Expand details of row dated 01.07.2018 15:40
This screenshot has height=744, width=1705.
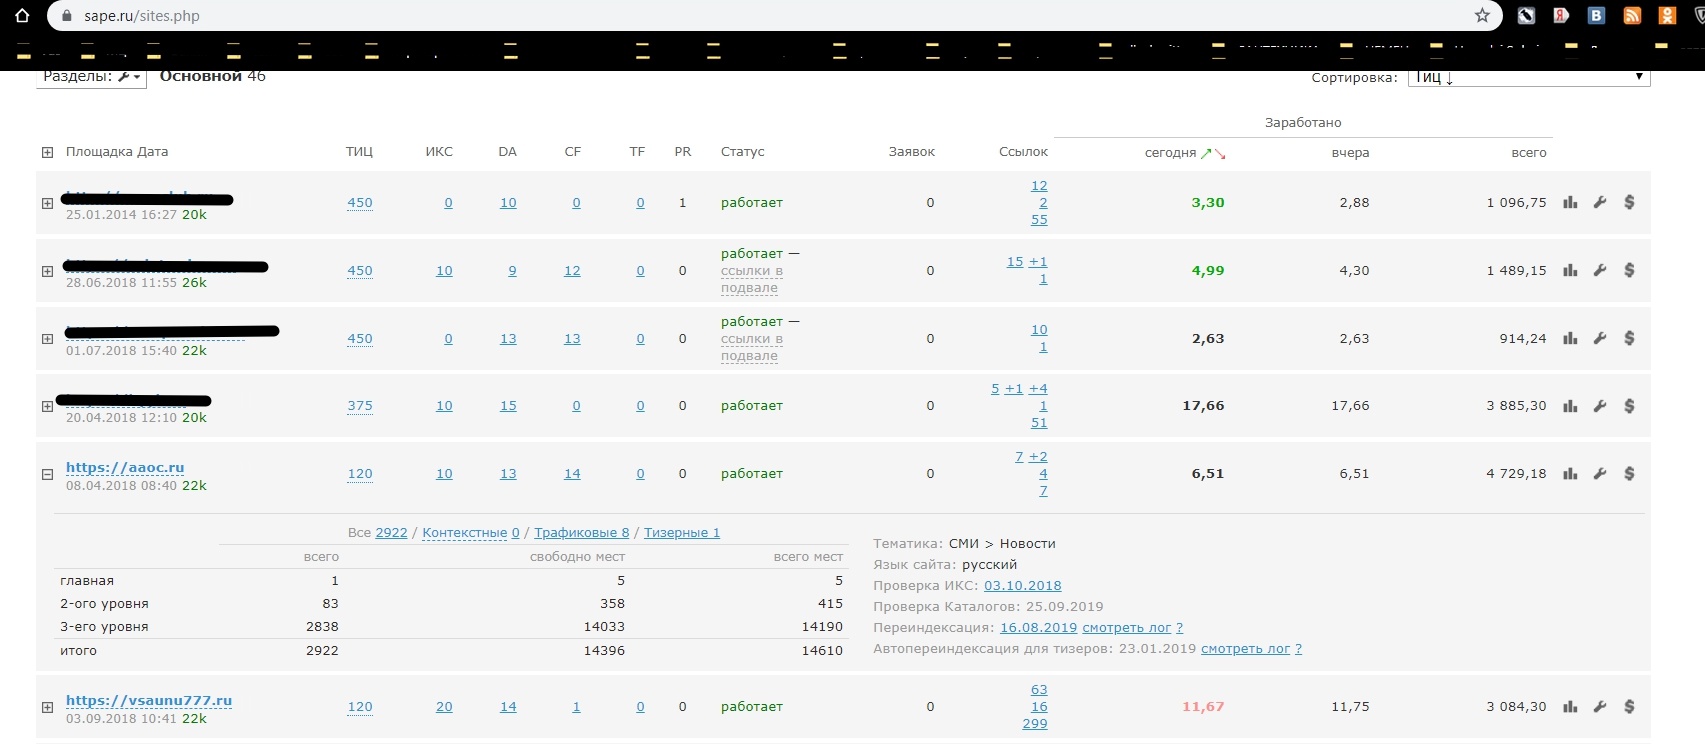(x=47, y=339)
